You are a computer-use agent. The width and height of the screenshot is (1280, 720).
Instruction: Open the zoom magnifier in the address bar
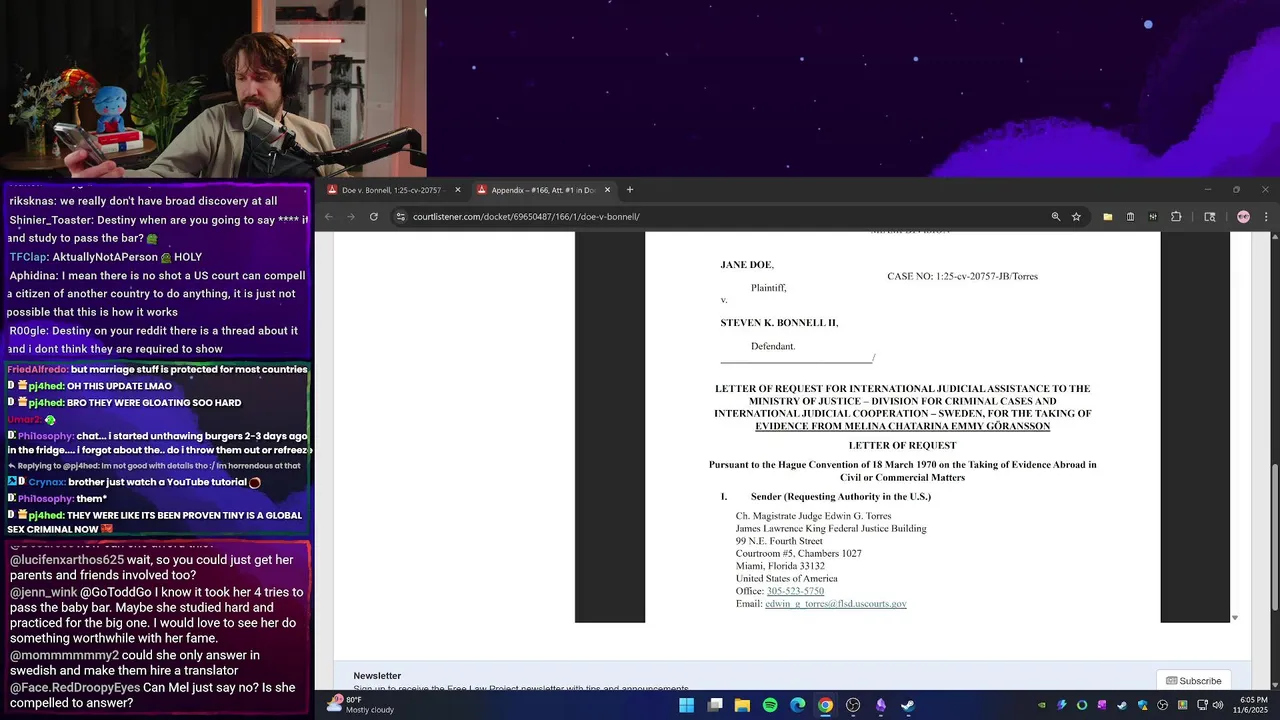point(1056,217)
